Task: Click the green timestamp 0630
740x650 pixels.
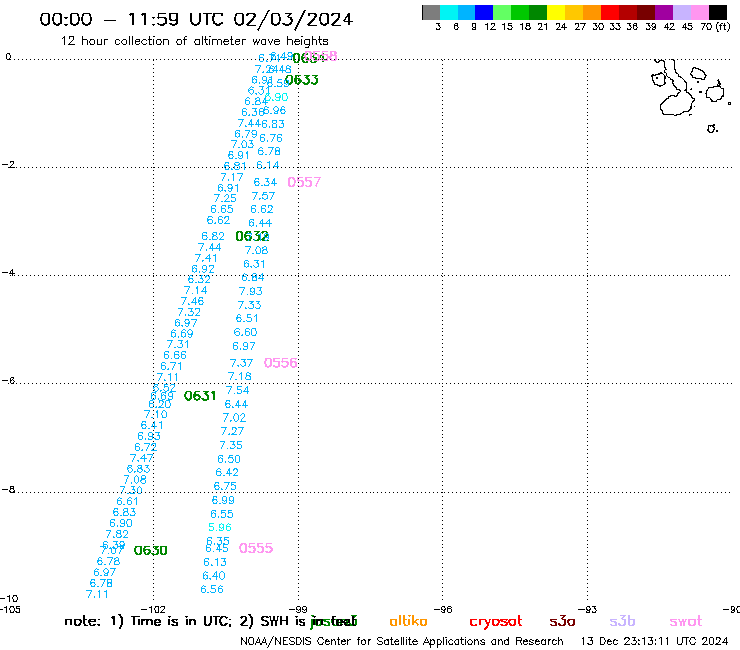Action: [x=151, y=550]
